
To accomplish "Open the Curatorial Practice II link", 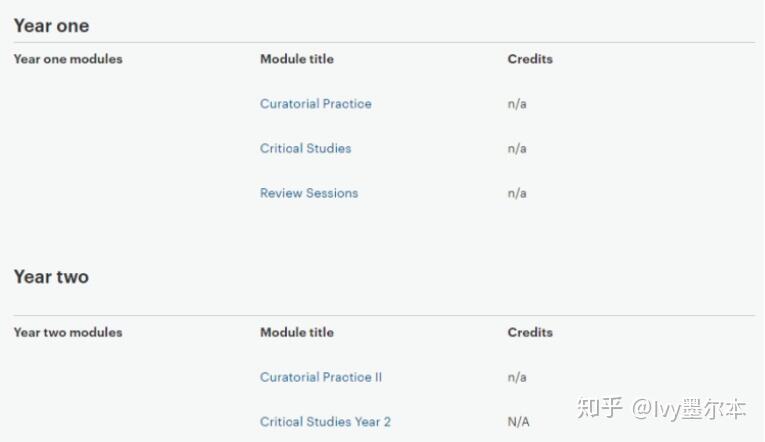I will (321, 377).
